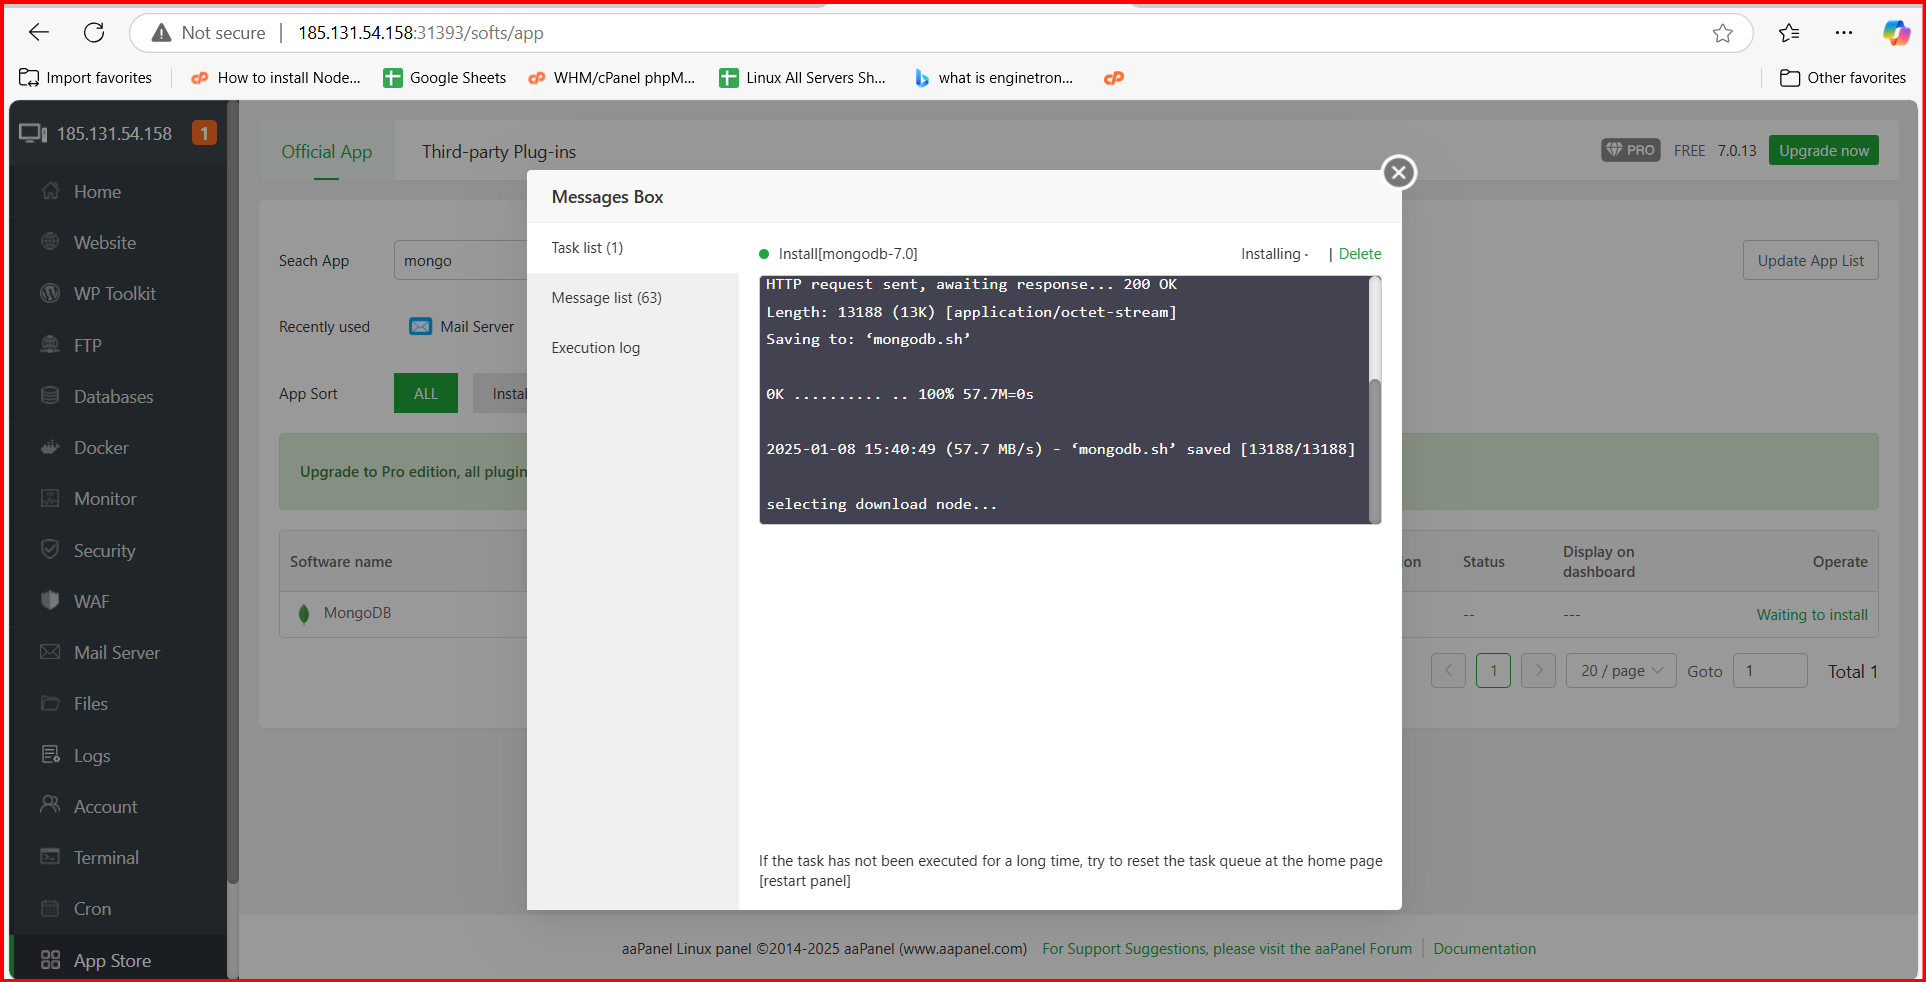
Task: Open the How to install Node bookmark
Action: click(x=276, y=78)
